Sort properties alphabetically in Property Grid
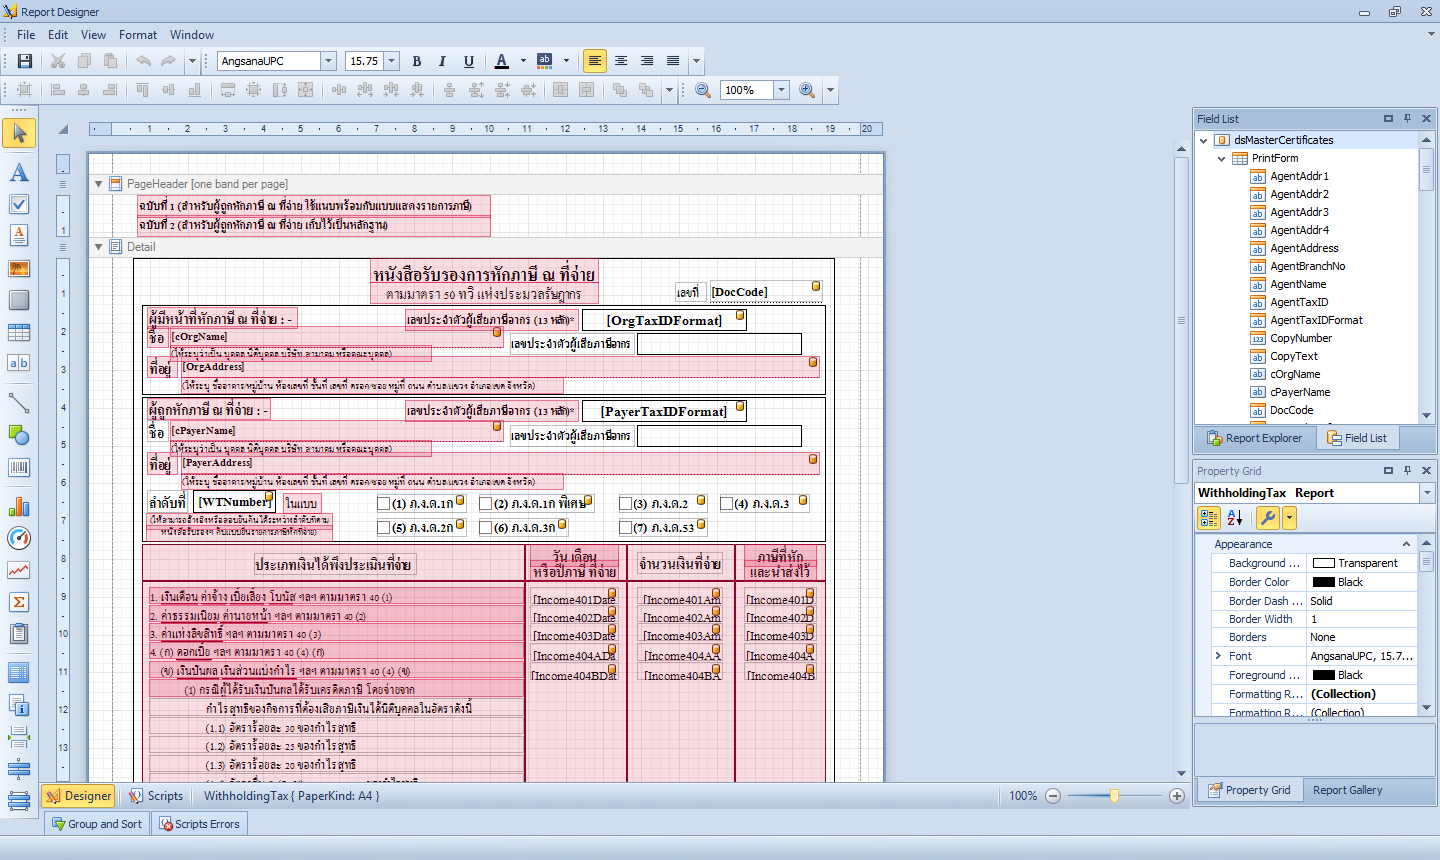This screenshot has height=860, width=1440. point(1235,517)
